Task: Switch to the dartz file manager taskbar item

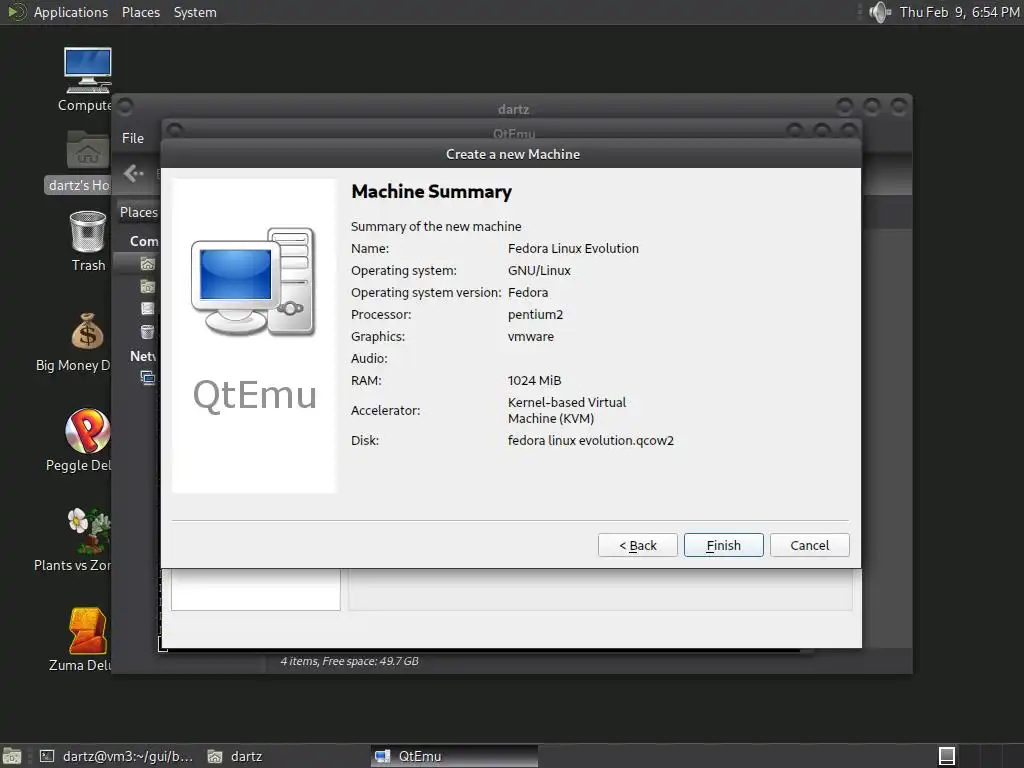Action: (235, 756)
